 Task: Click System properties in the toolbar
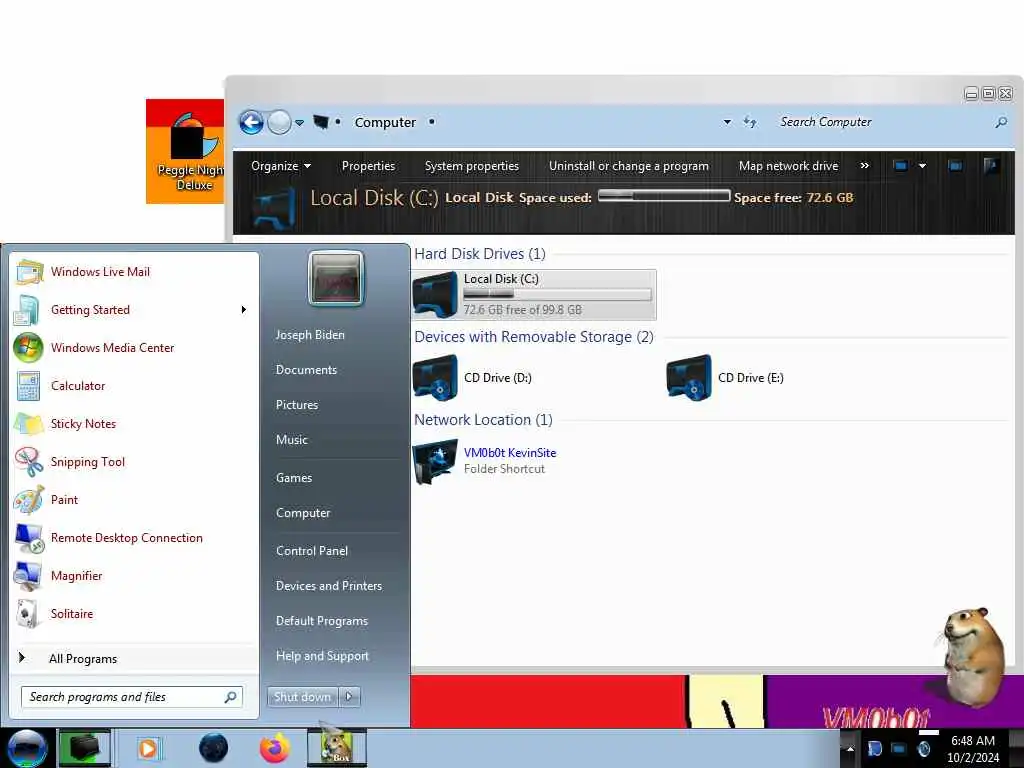pos(472,166)
